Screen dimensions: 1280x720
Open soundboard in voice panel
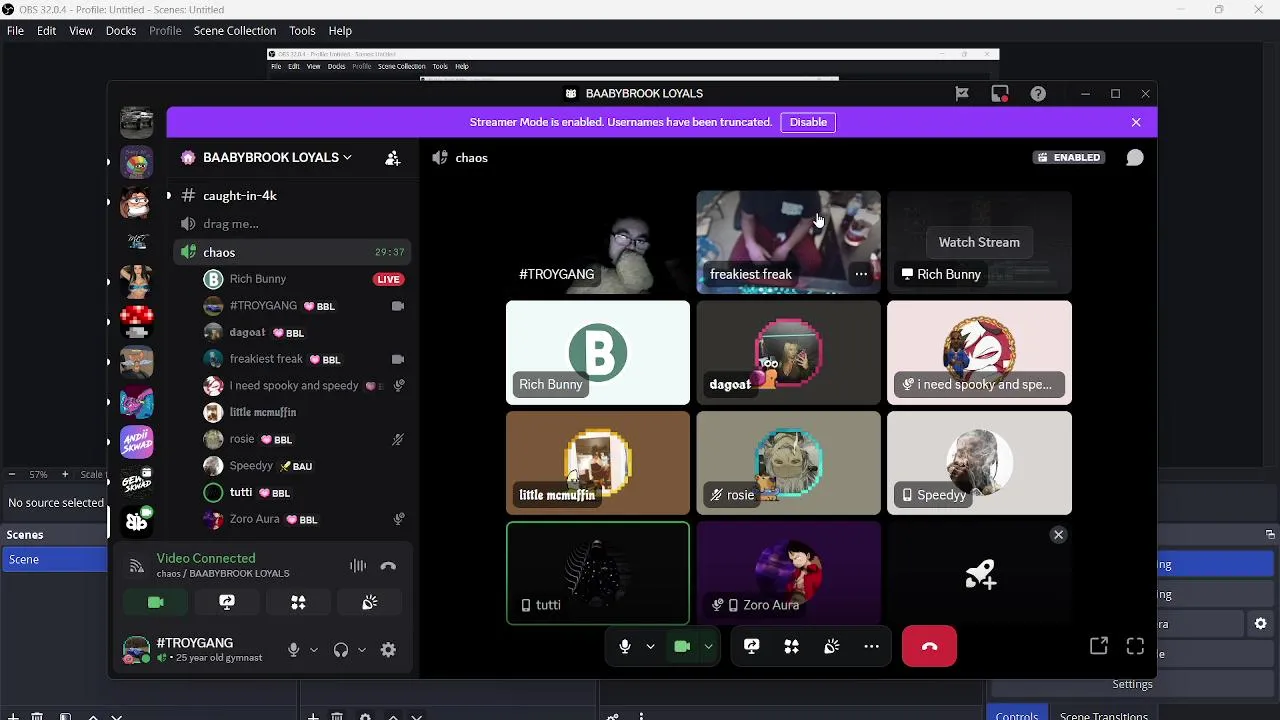(370, 602)
